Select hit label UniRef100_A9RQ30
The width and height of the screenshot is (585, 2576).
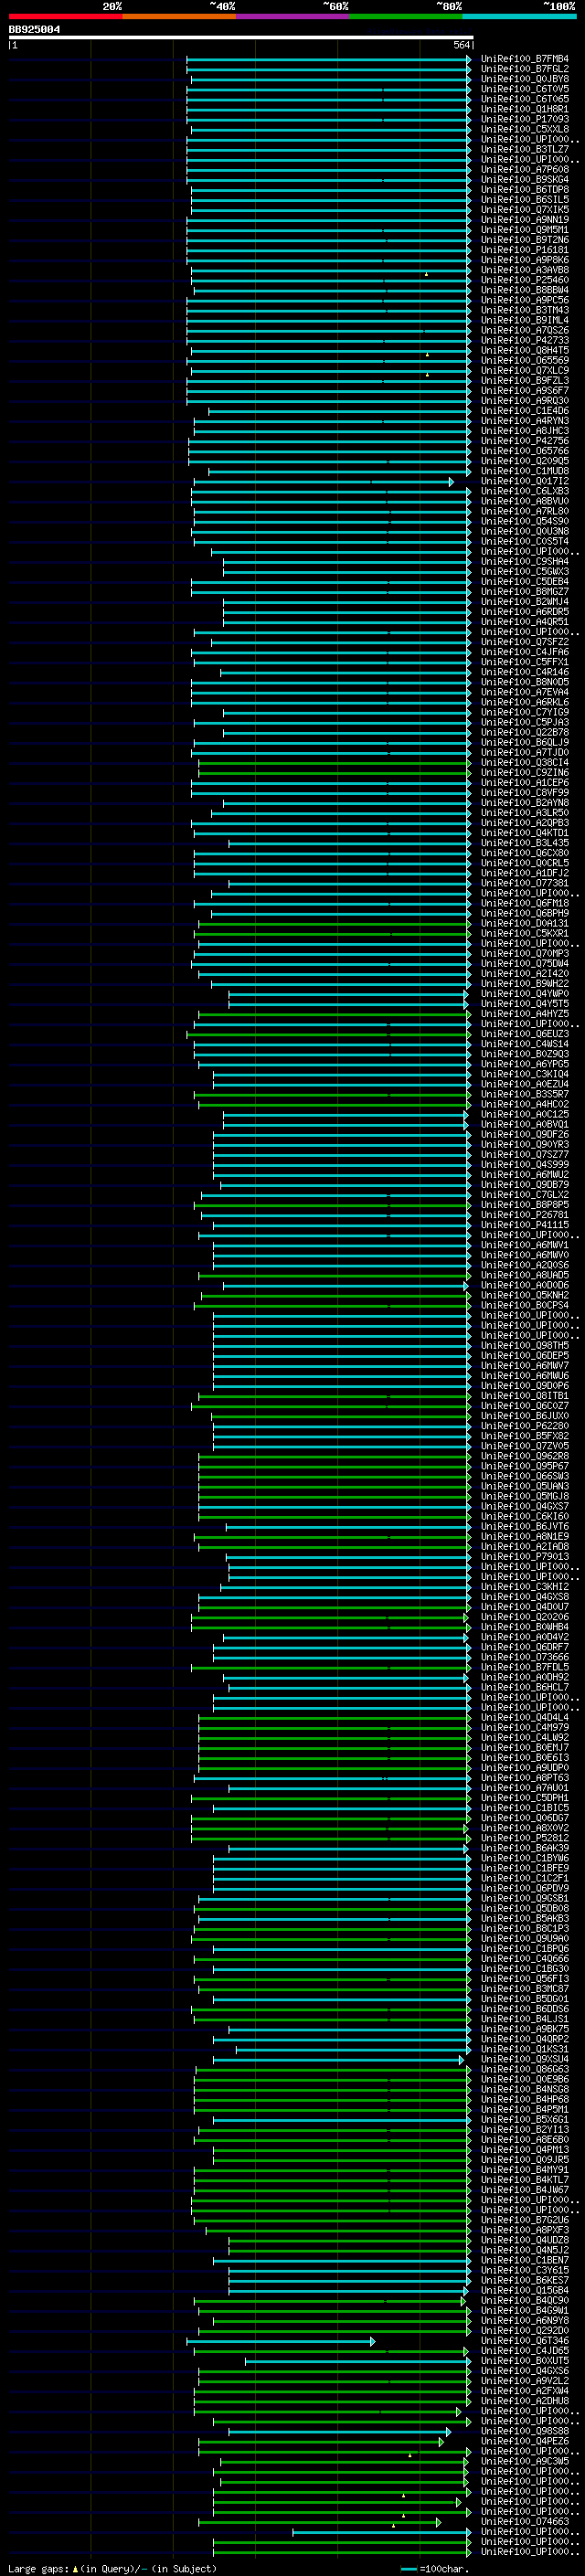[525, 401]
